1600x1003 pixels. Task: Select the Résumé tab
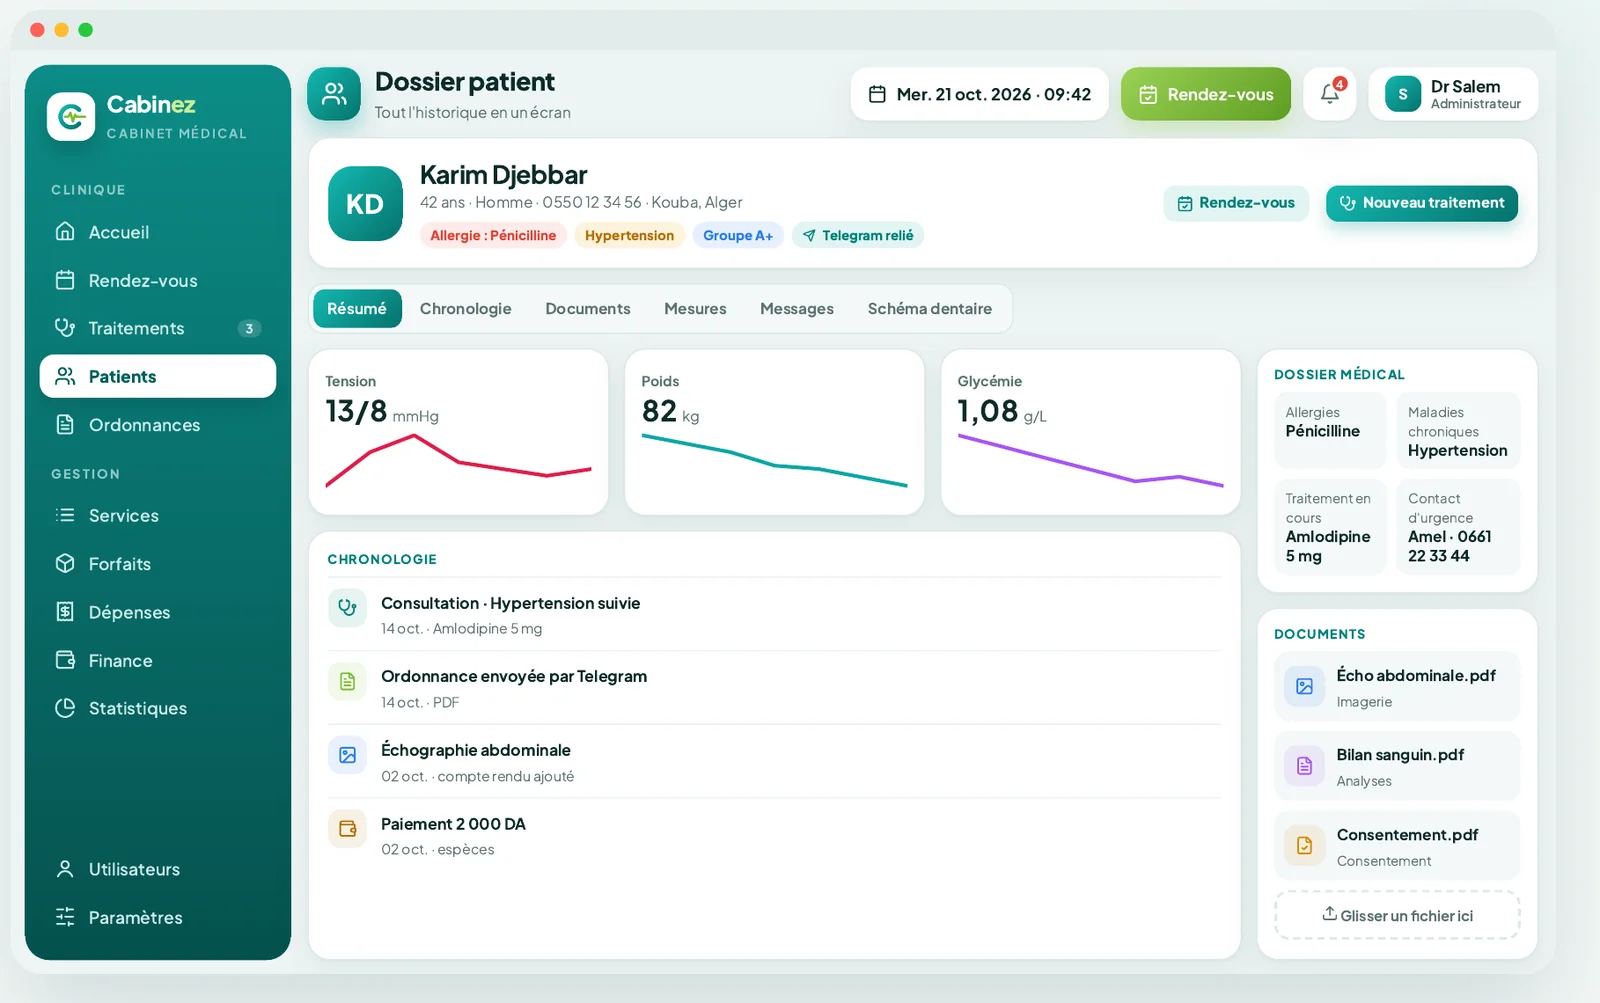[x=357, y=309]
